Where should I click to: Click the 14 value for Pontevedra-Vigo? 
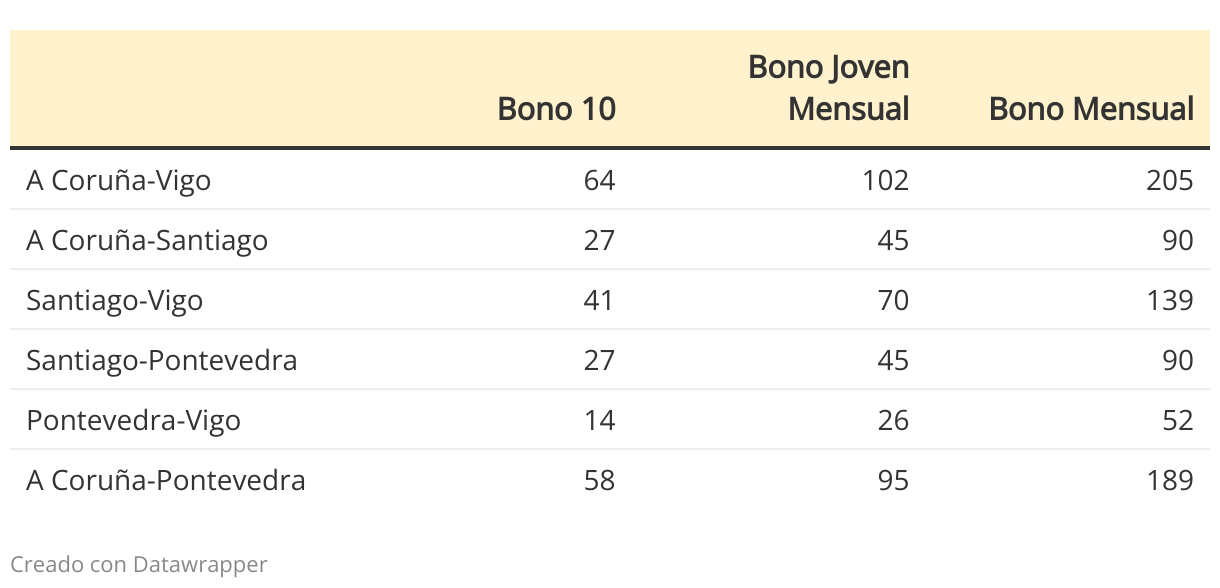[600, 420]
